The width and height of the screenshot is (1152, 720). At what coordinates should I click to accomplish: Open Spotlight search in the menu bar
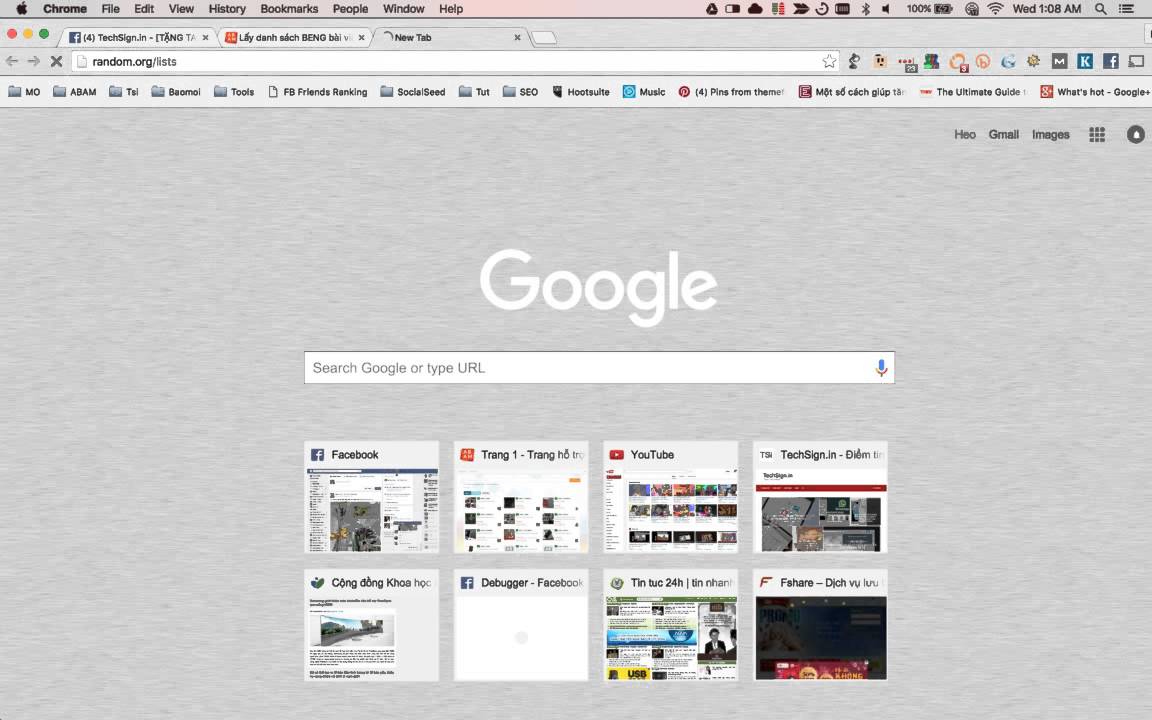(x=1101, y=9)
